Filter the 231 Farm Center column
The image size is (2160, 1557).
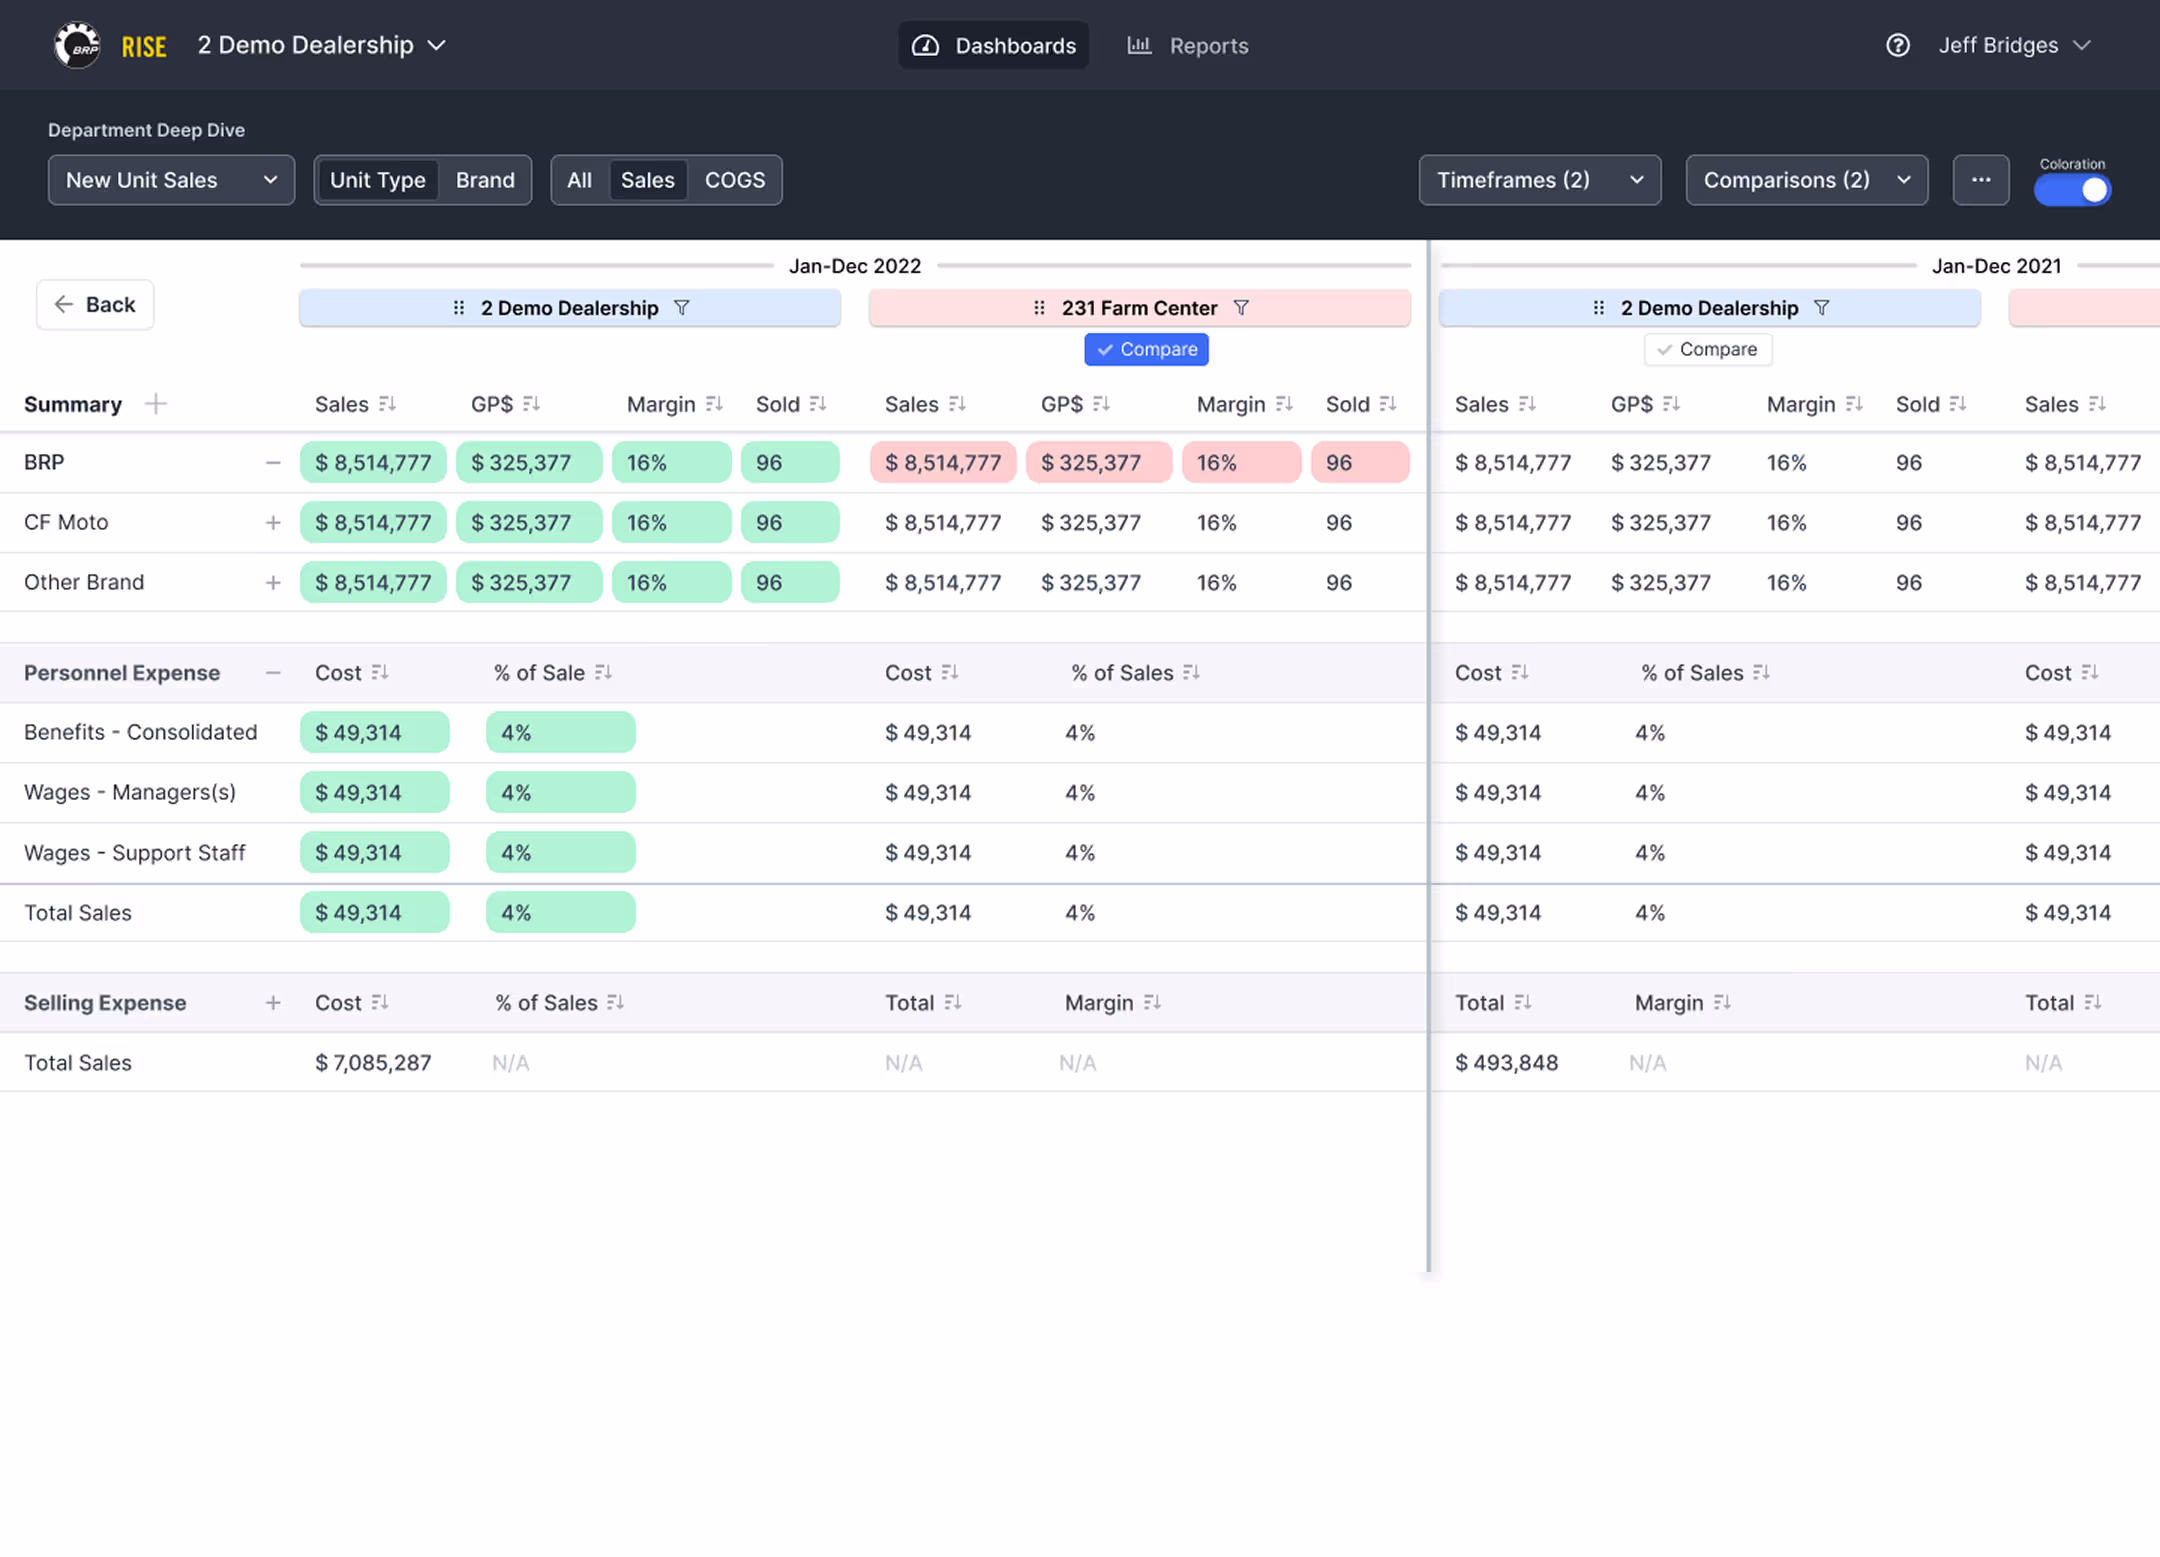(1241, 308)
